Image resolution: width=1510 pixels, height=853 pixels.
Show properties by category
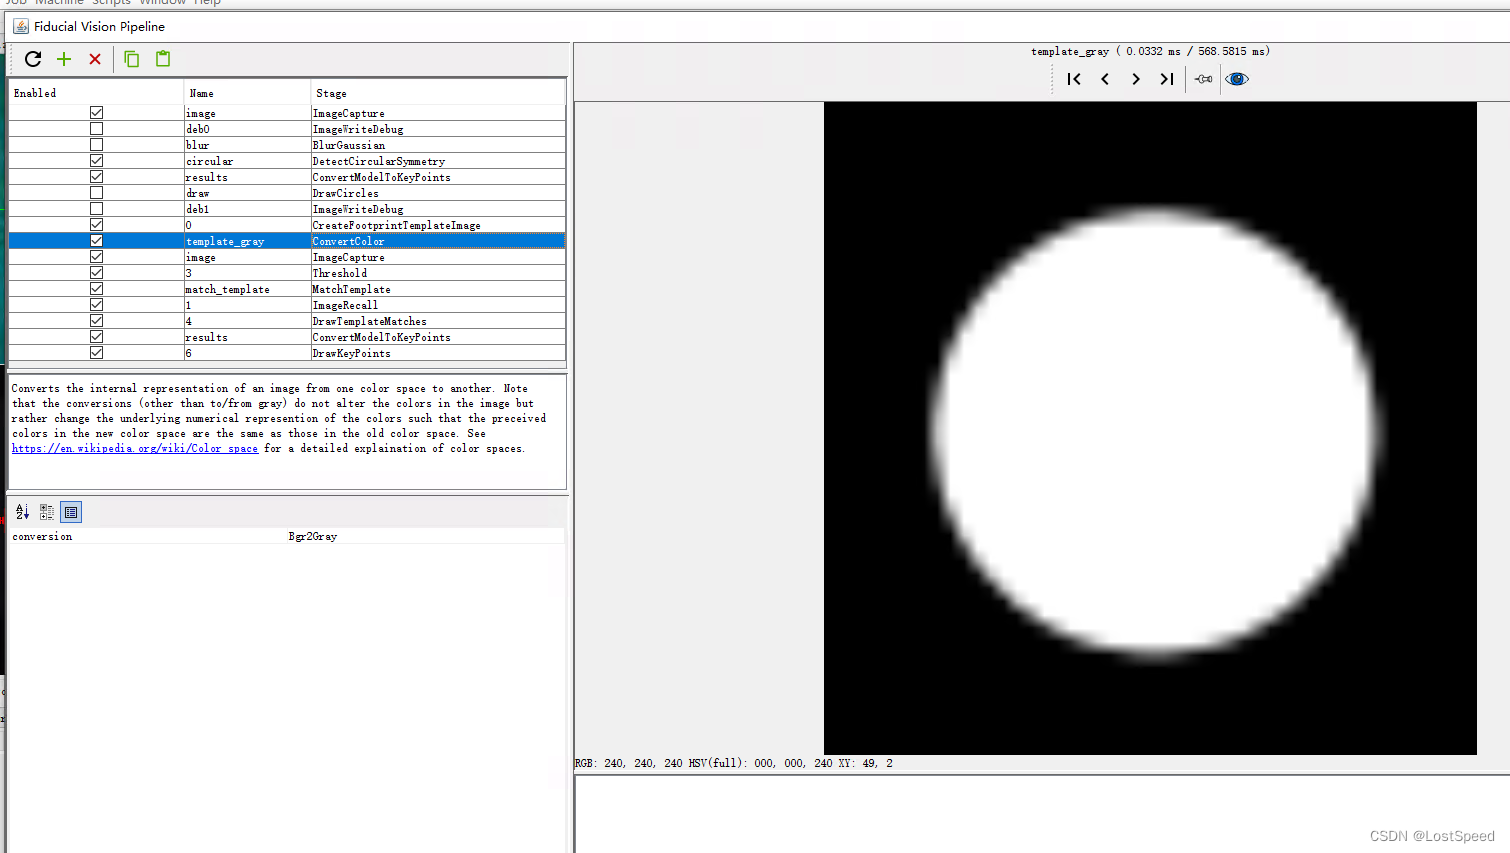[47, 512]
